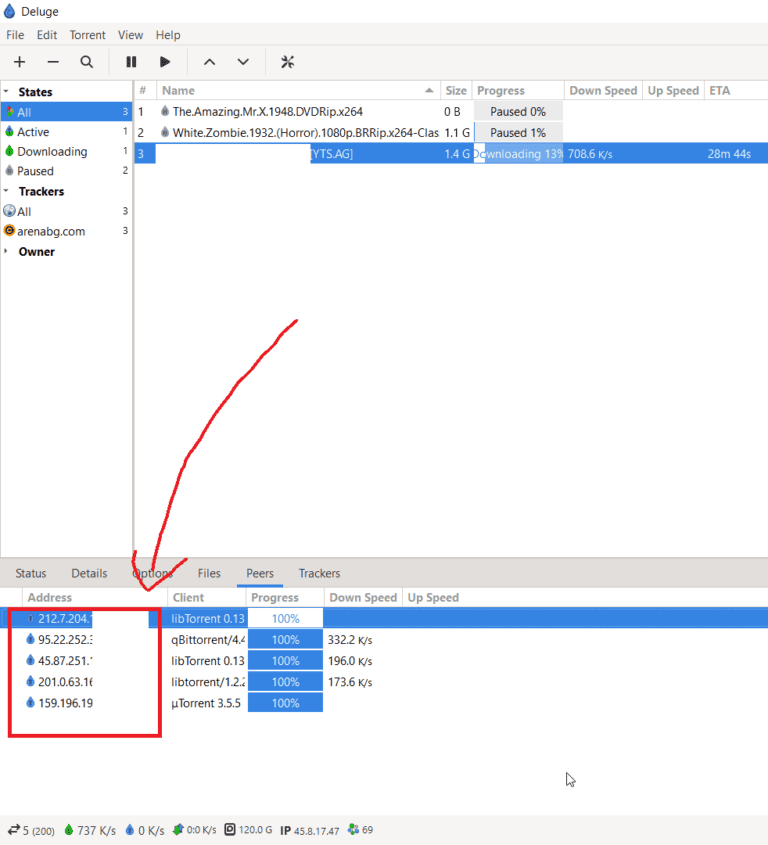Click the download speed indicator in status bar
The height and width of the screenshot is (845, 768).
[x=89, y=830]
